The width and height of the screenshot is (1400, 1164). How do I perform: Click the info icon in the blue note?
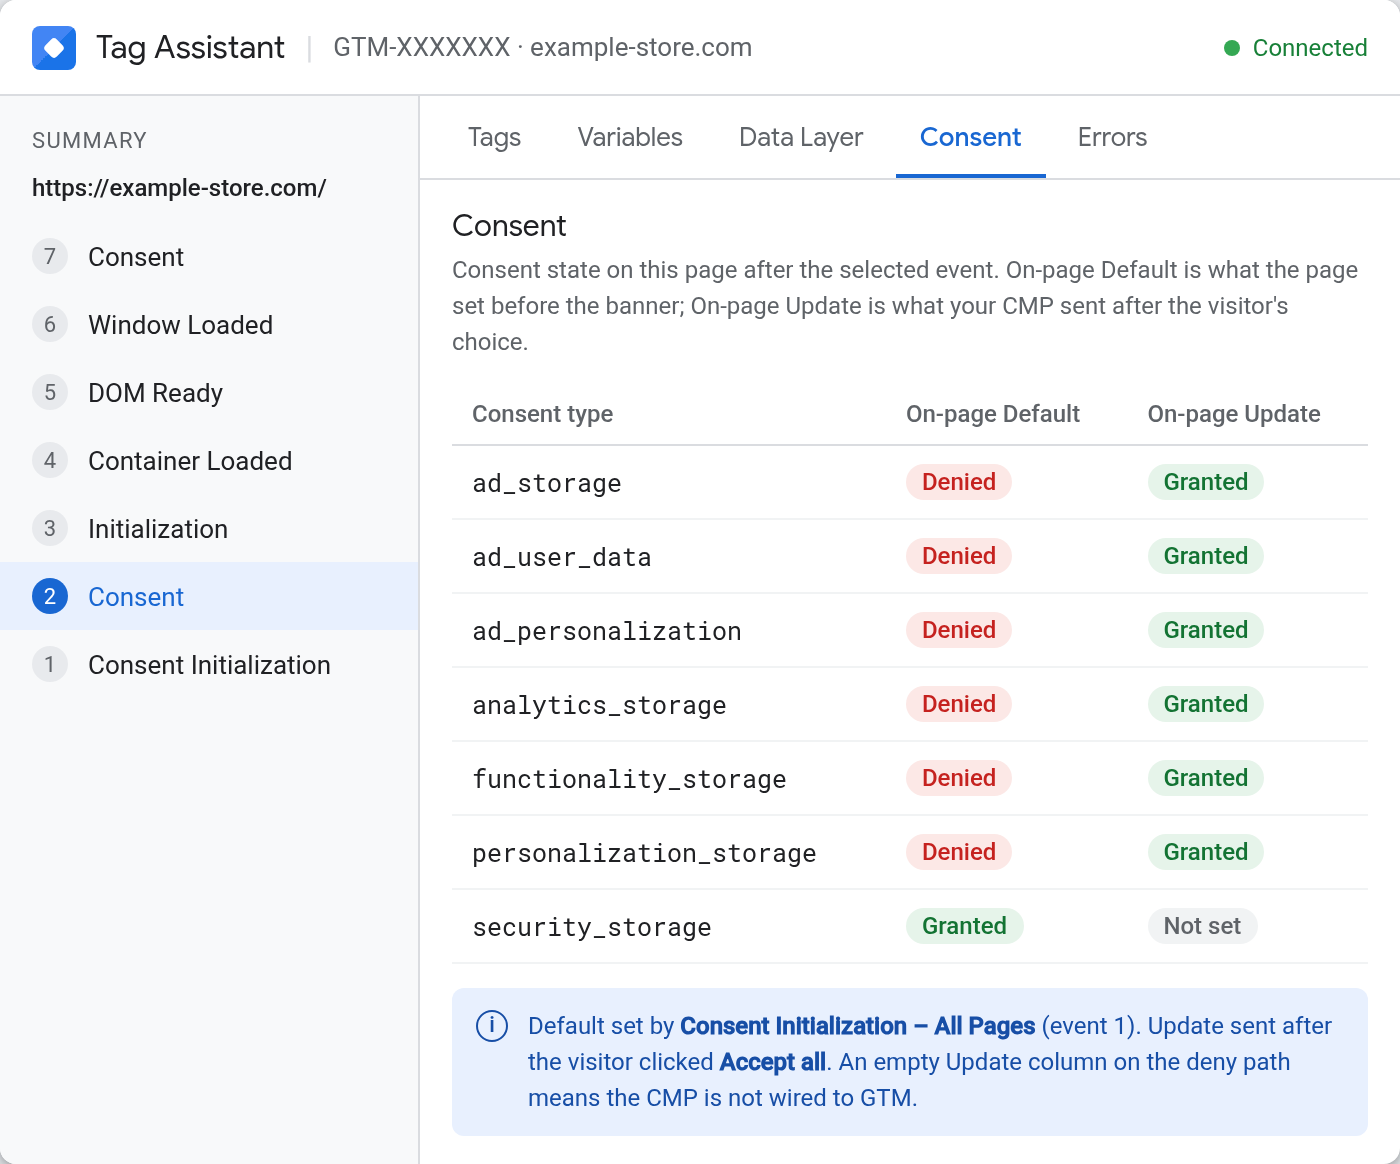coord(492,1026)
